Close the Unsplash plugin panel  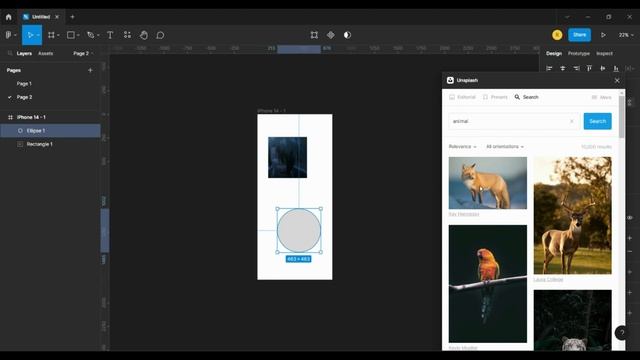pos(617,80)
